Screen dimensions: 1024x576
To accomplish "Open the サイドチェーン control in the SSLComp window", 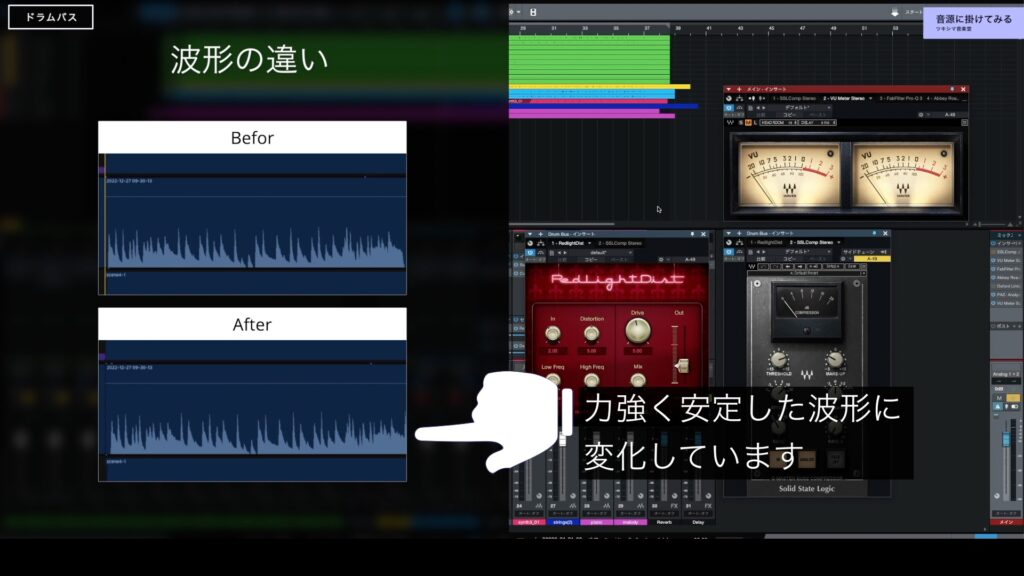I will pyautogui.click(x=865, y=251).
